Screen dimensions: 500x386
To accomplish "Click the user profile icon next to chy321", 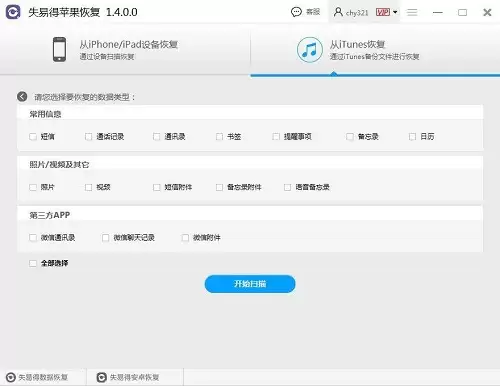I will [x=338, y=12].
